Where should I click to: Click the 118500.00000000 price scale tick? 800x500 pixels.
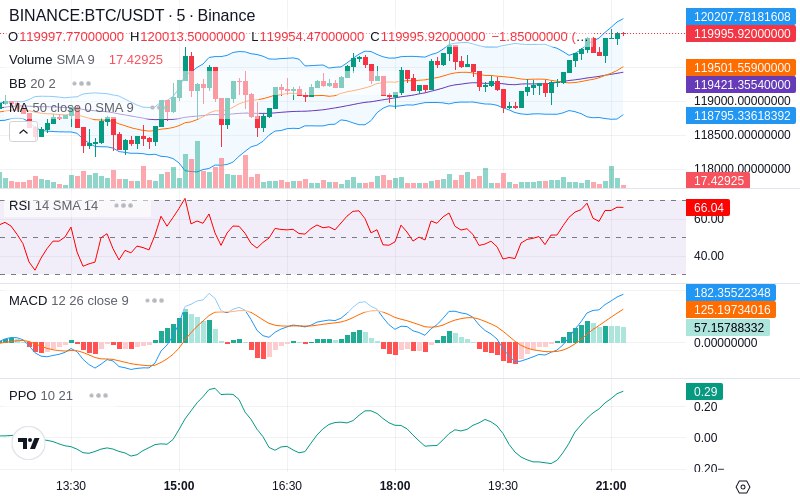click(742, 135)
